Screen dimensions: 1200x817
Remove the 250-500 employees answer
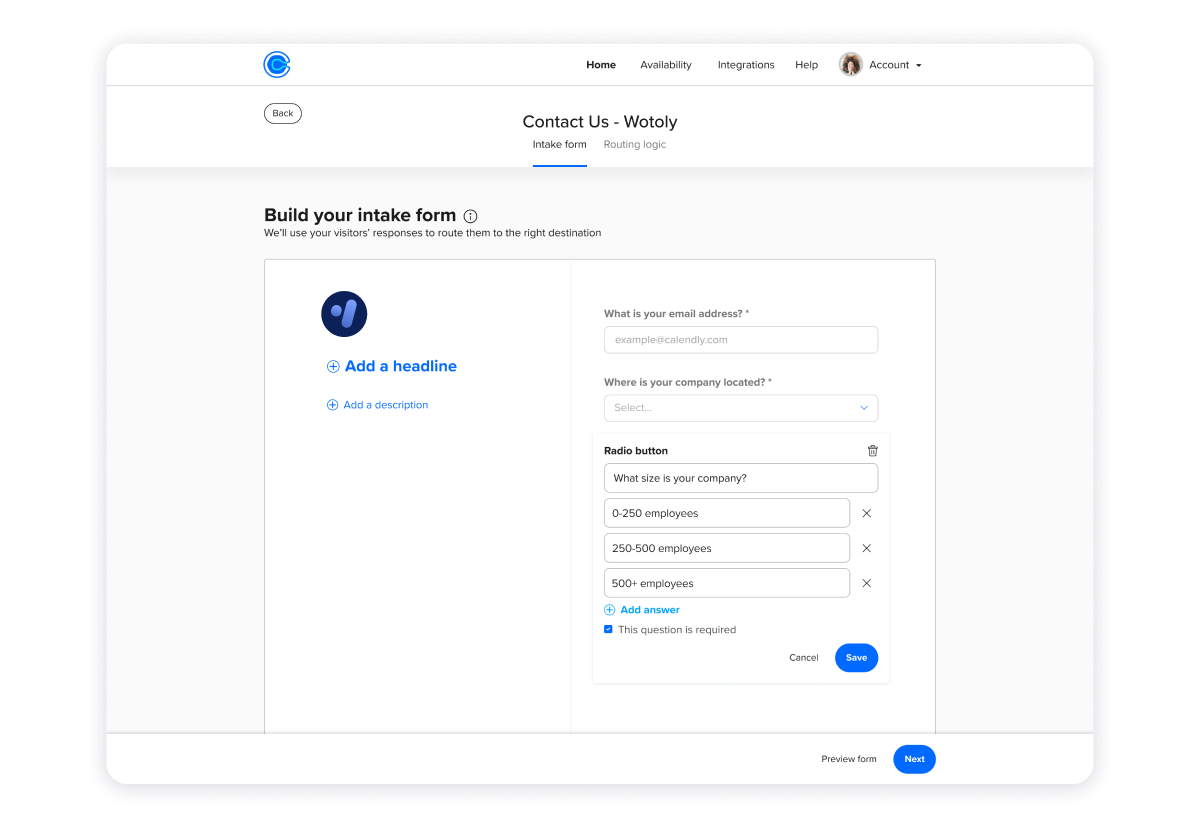point(867,548)
